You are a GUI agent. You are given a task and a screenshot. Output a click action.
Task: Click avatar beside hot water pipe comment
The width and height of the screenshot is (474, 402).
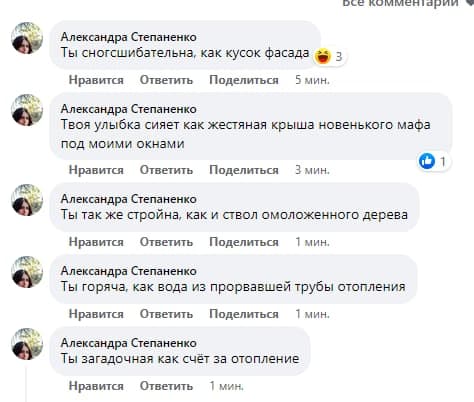pos(27,272)
